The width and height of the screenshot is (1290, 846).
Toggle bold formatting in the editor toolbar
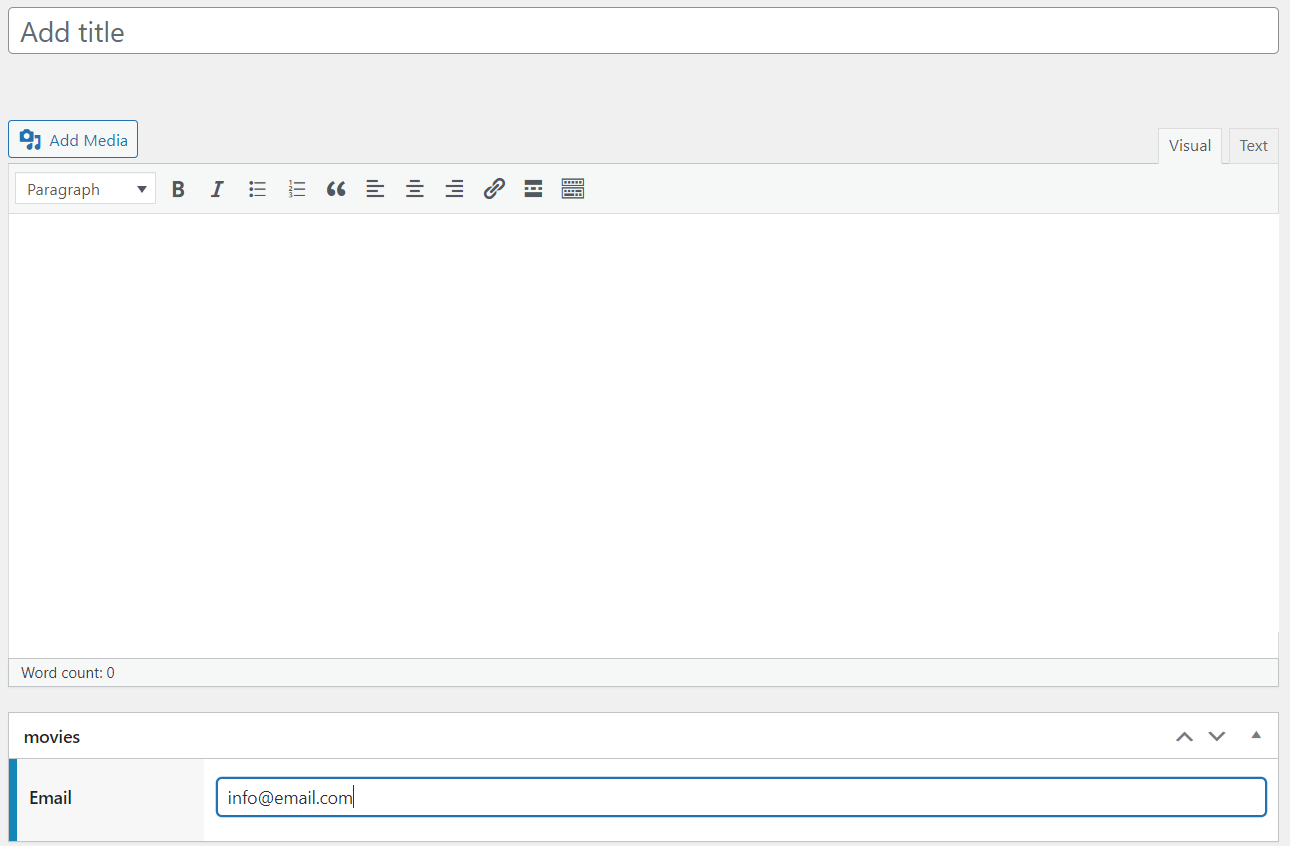178,188
